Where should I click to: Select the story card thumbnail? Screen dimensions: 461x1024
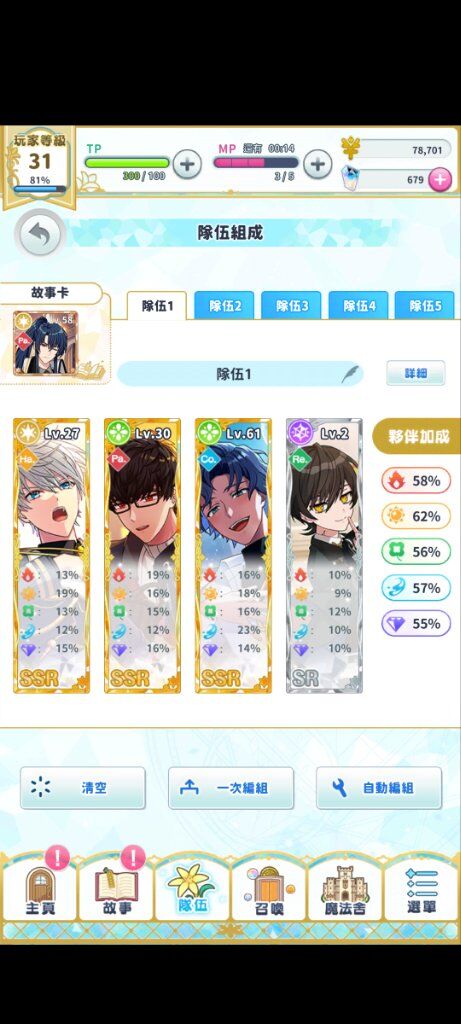click(45, 343)
